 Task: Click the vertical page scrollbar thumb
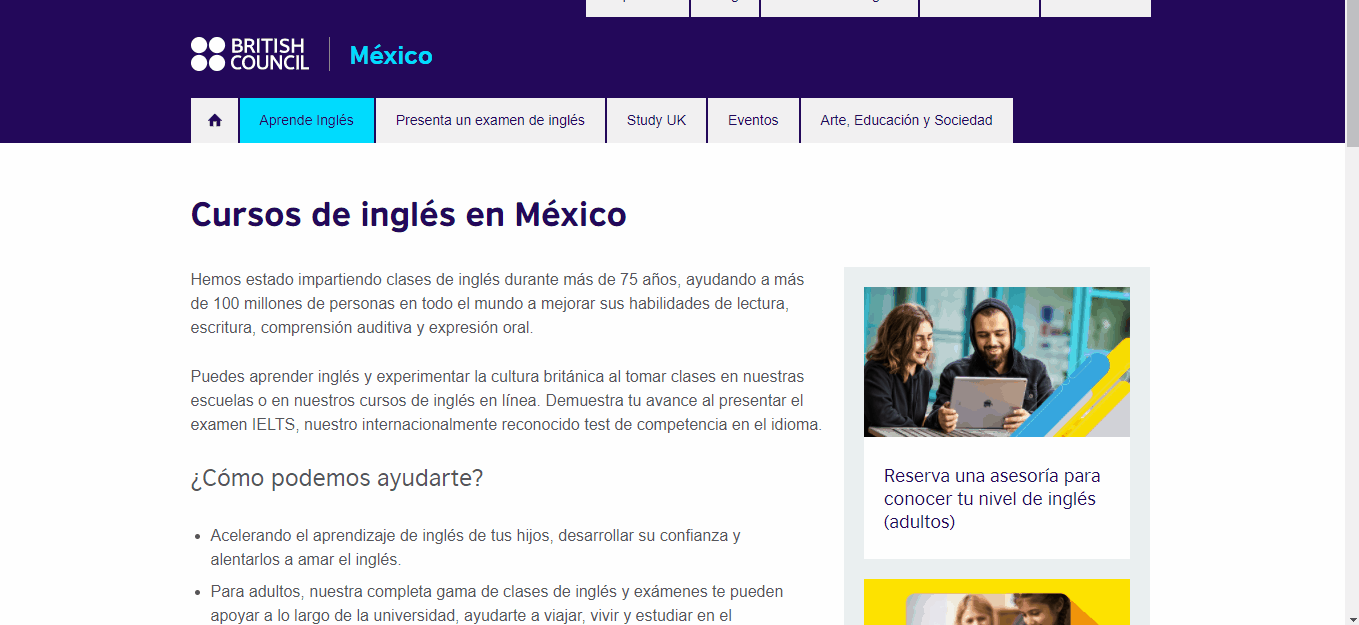(x=1352, y=75)
